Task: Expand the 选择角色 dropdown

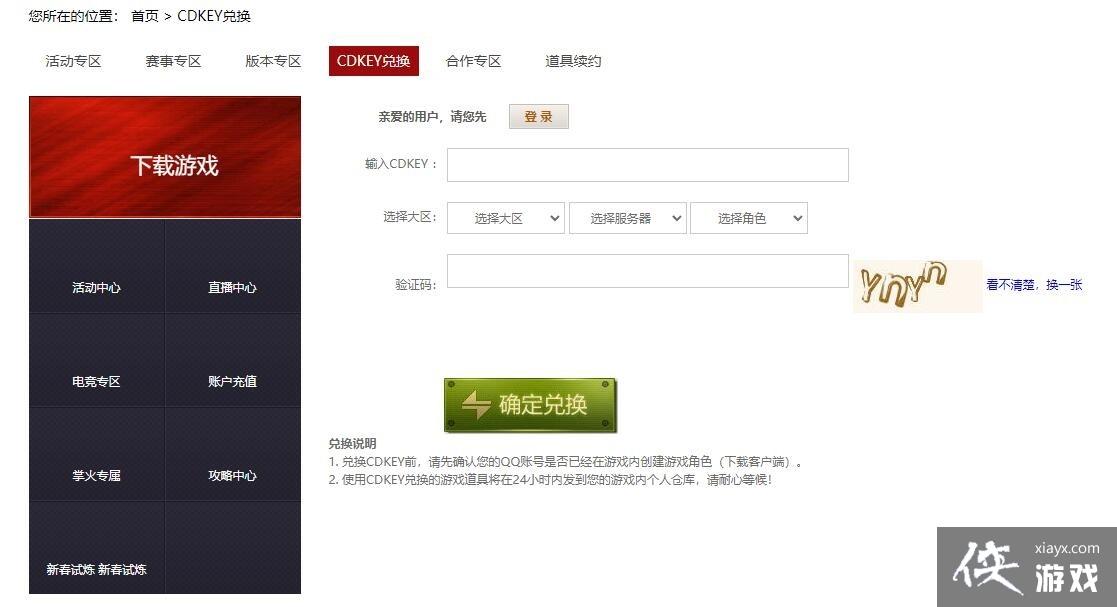Action: pos(749,218)
